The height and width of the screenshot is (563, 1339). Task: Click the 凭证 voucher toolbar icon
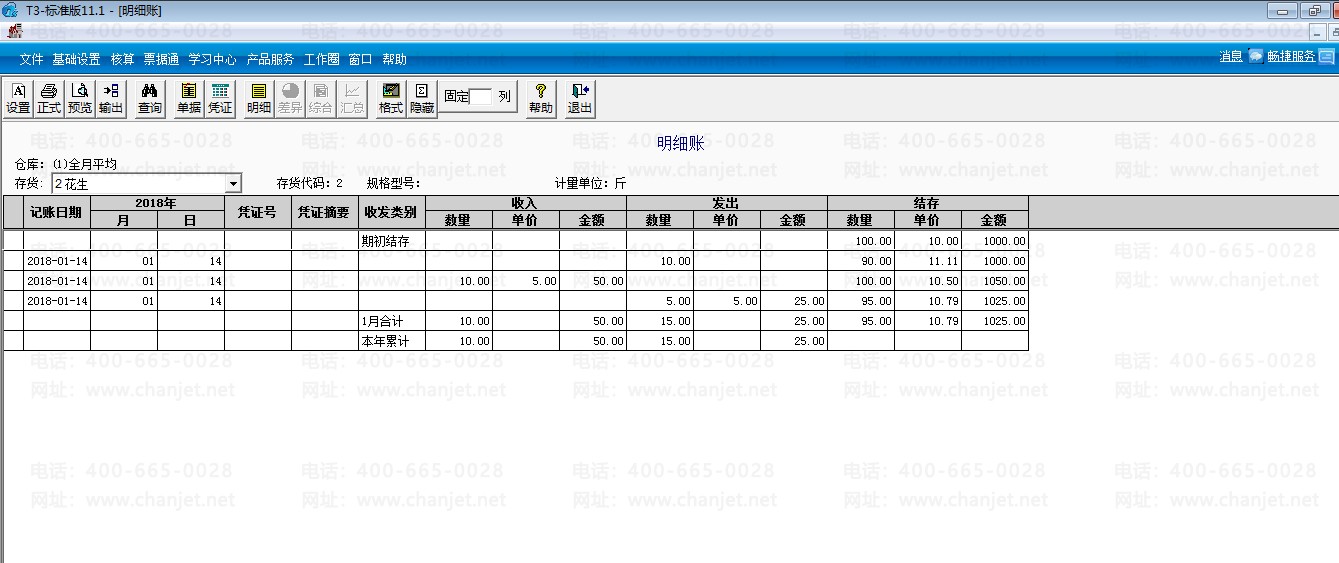[x=219, y=98]
